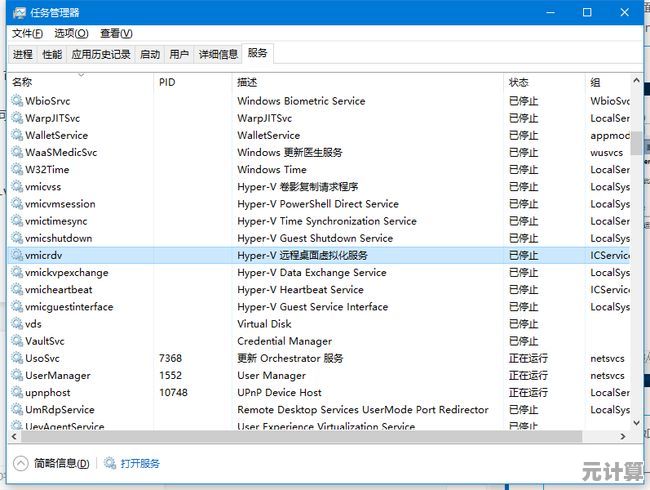
Task: Click the horizontal scrollbar under the list
Action: 300,437
